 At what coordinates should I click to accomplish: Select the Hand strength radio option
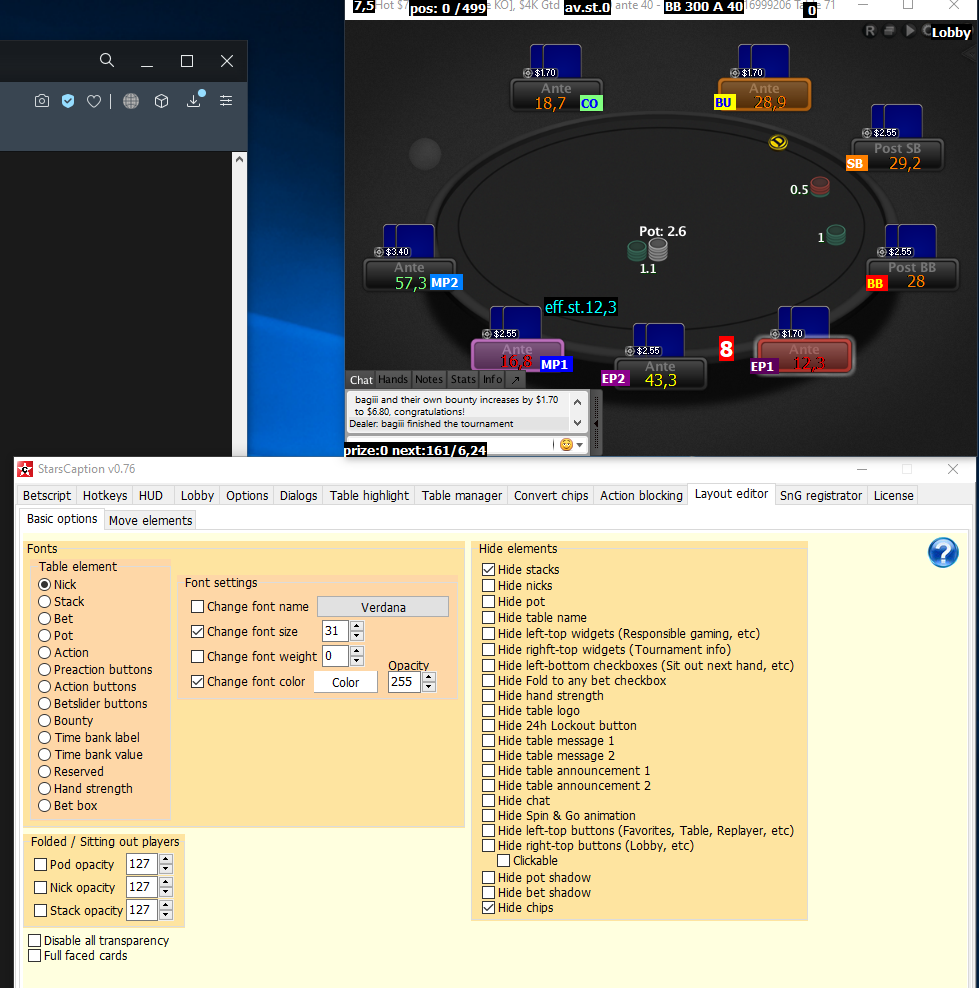click(45, 788)
